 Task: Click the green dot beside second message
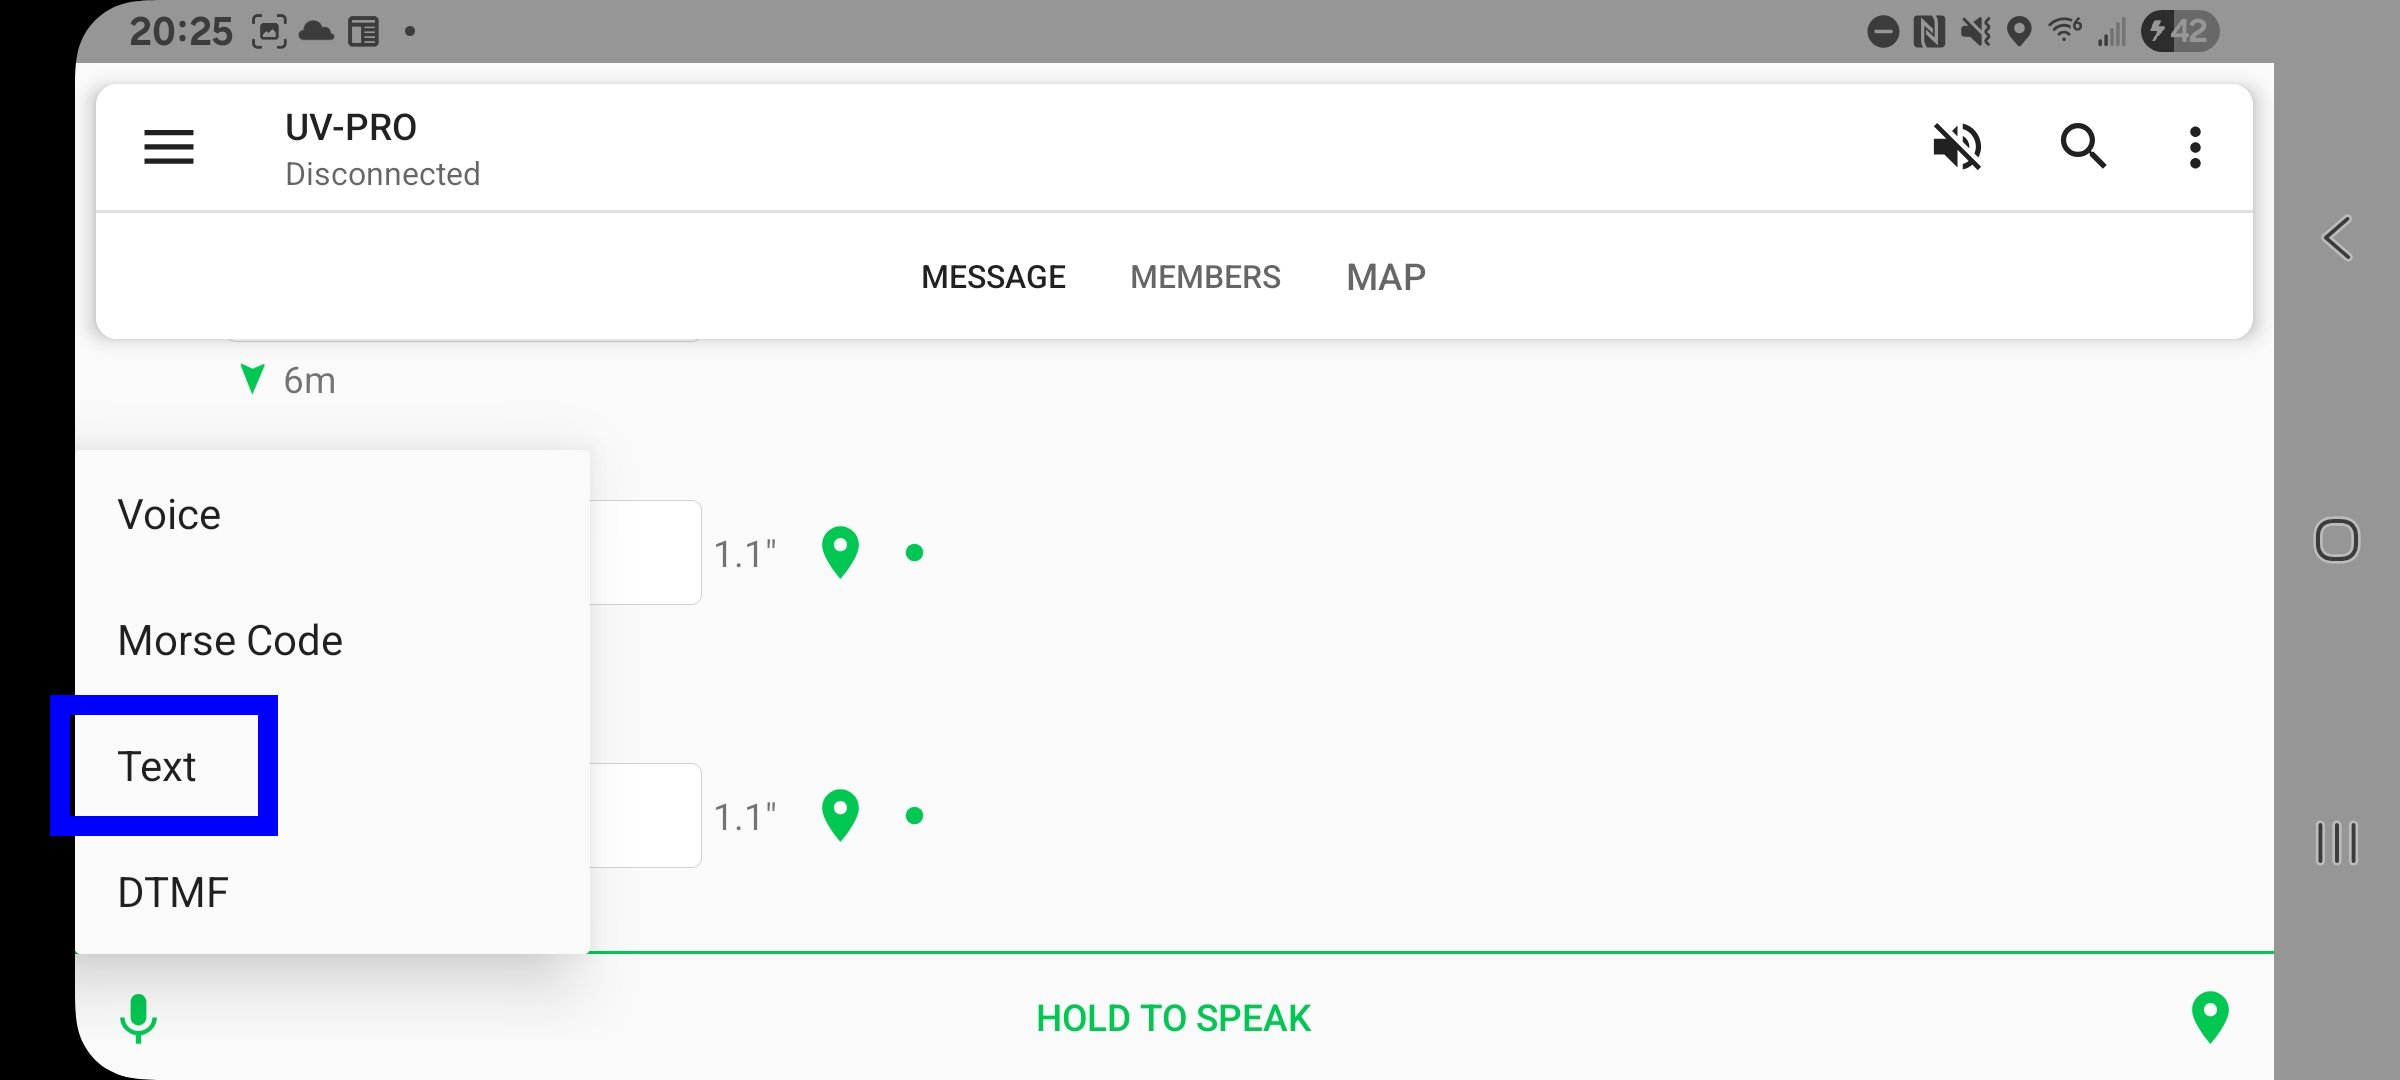pyautogui.click(x=914, y=815)
